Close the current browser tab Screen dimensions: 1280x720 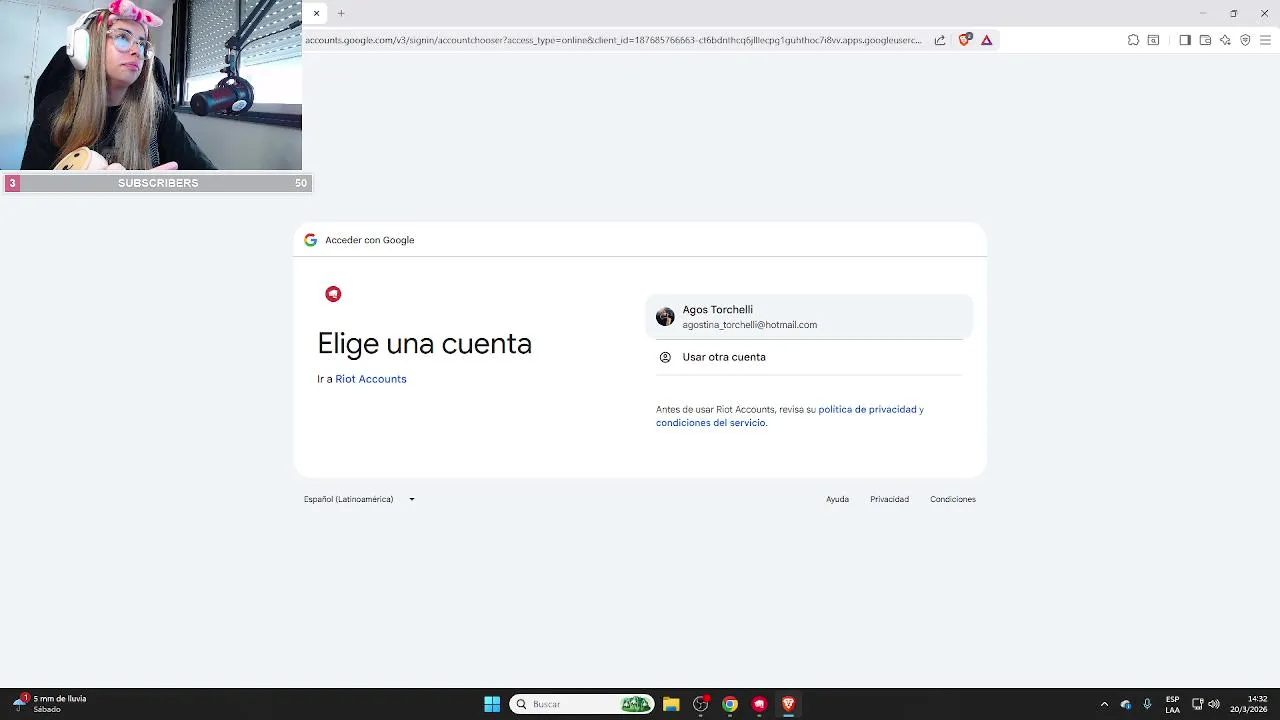pyautogui.click(x=316, y=13)
